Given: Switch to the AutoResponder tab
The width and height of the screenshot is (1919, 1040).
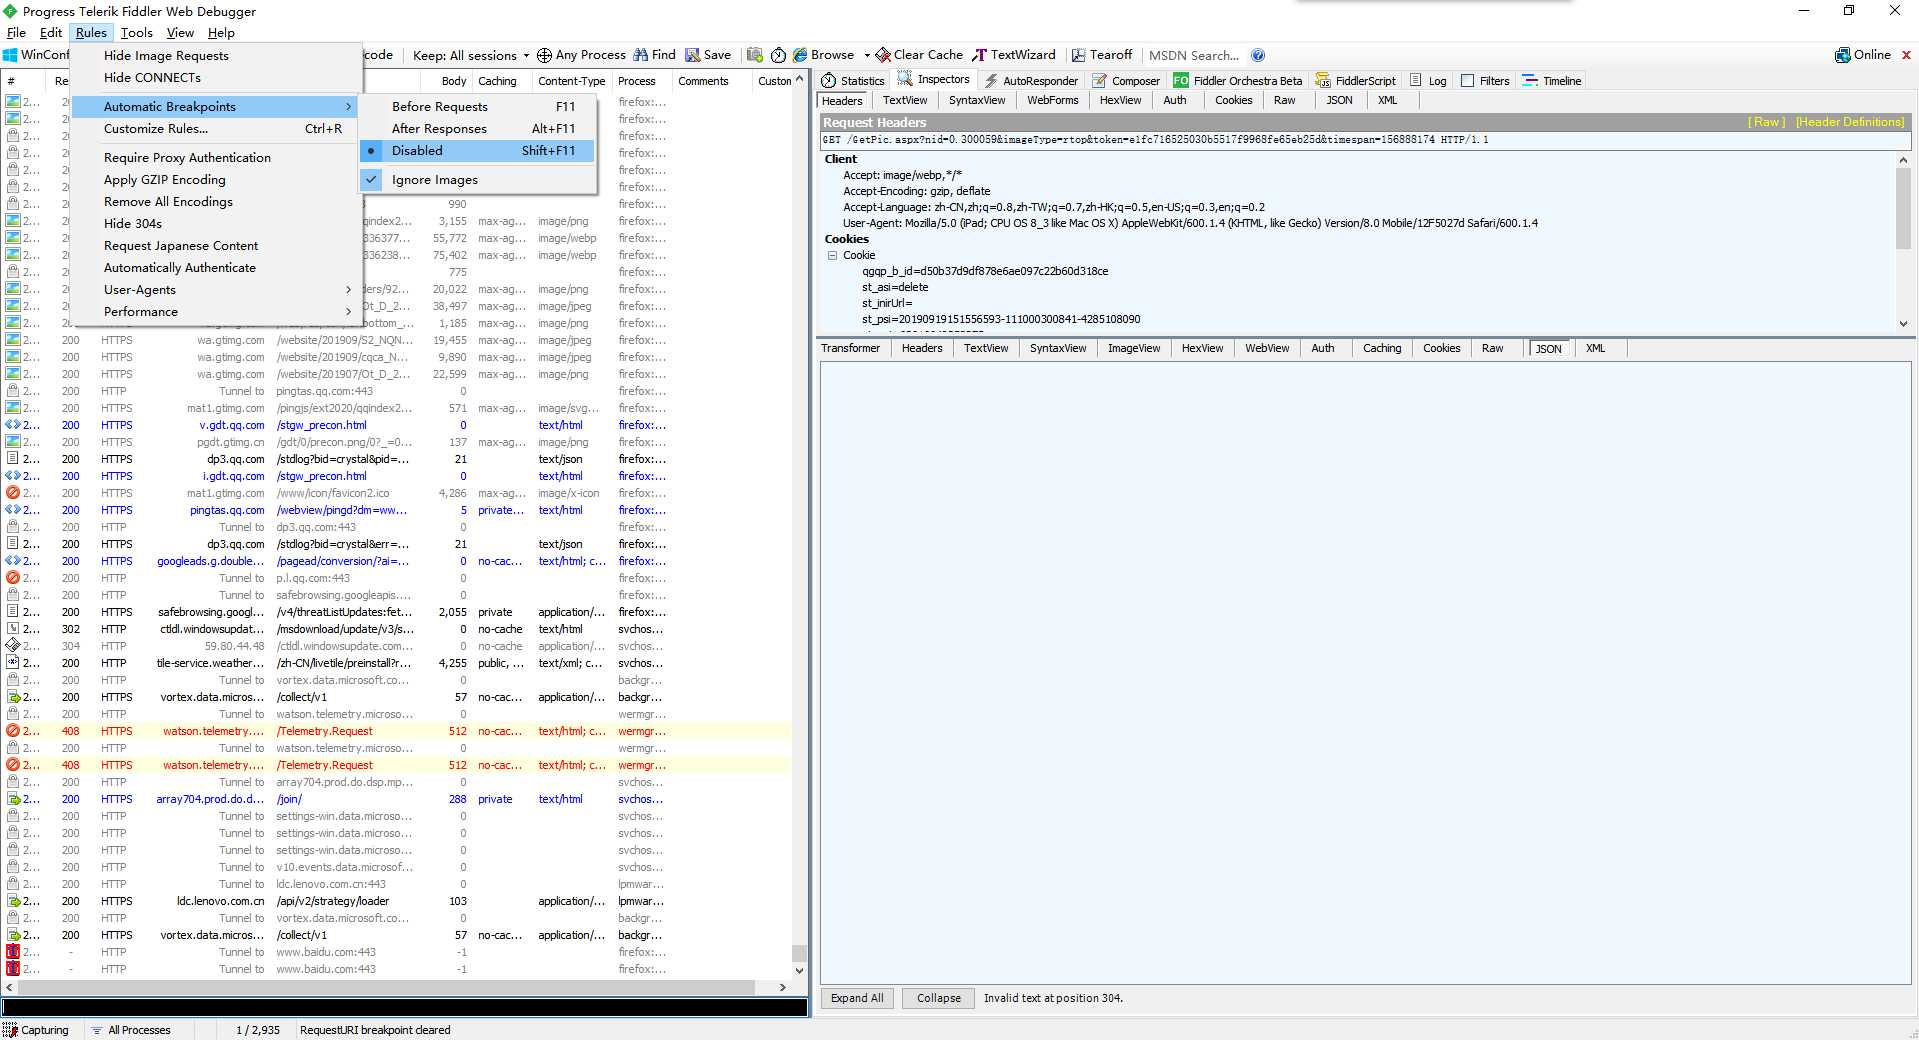Looking at the screenshot, I should 1031,81.
